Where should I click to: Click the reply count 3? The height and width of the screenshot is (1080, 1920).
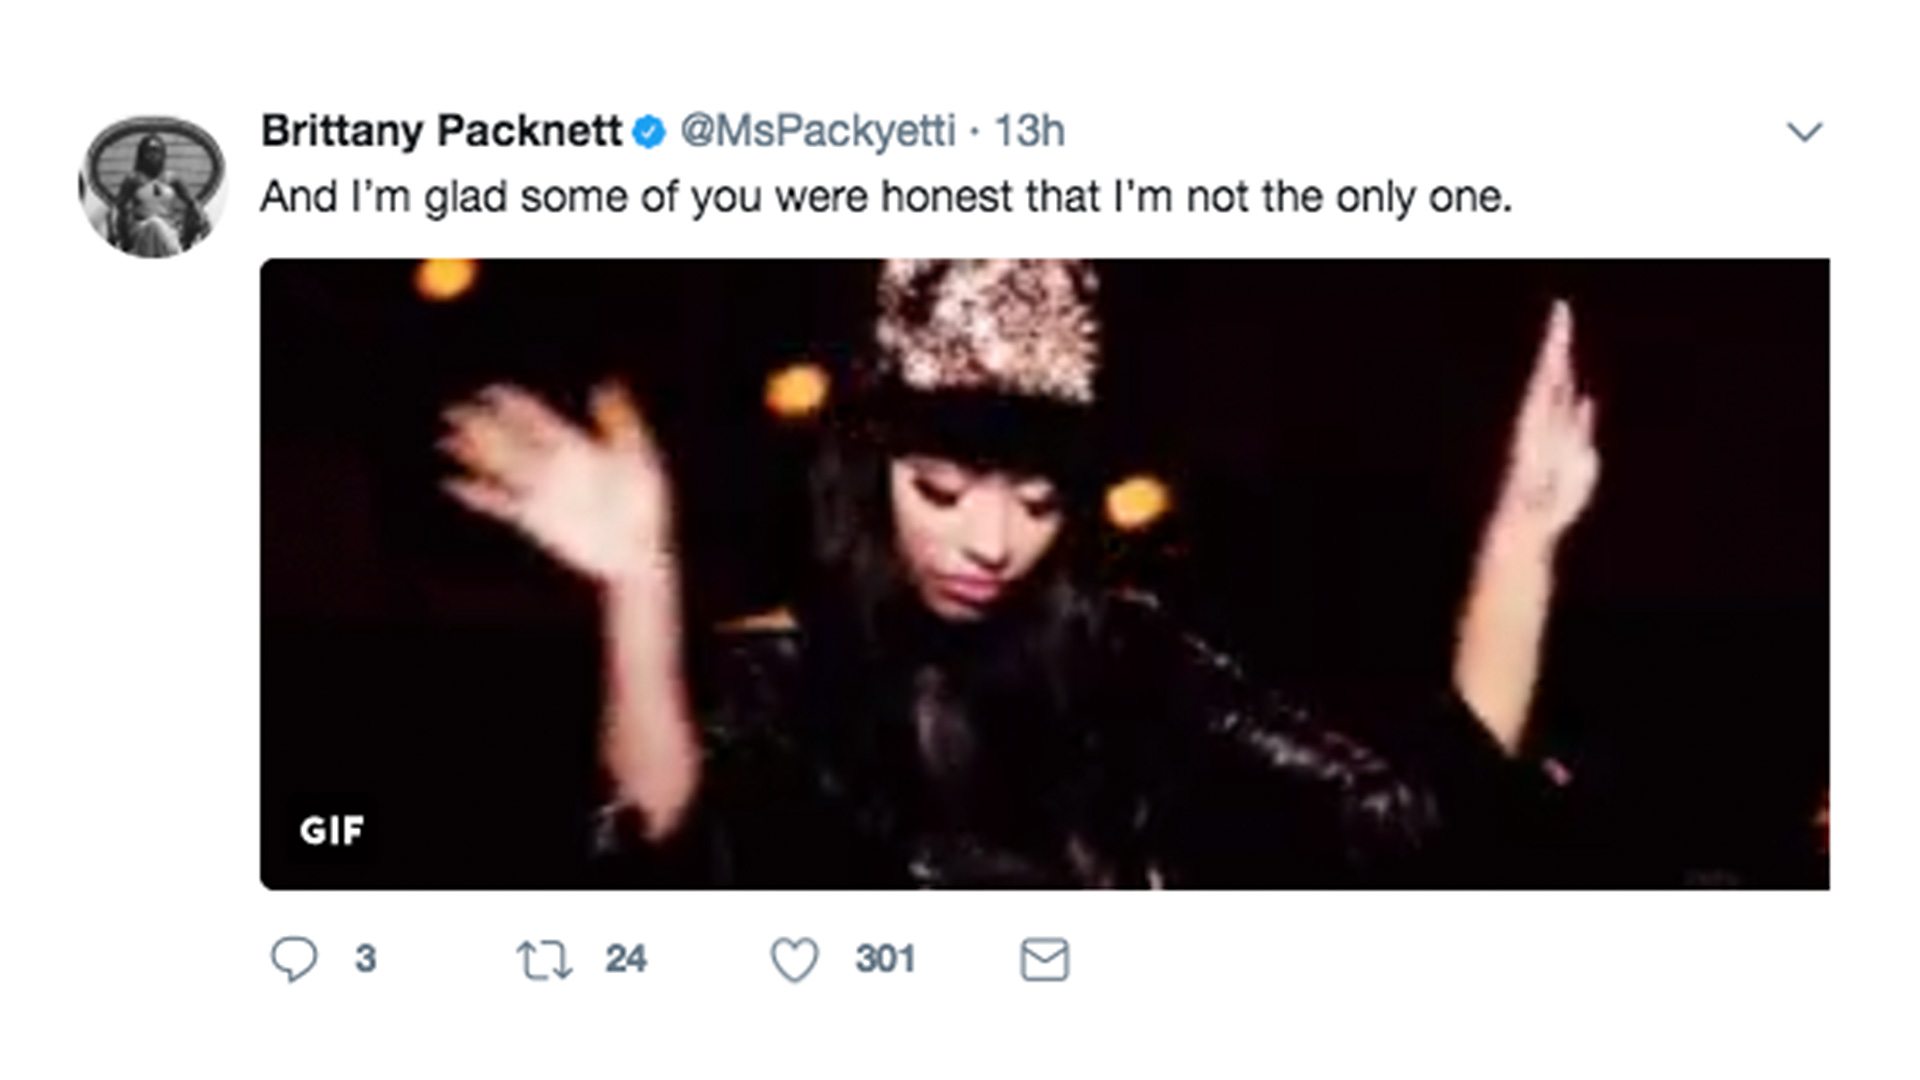[x=366, y=959]
